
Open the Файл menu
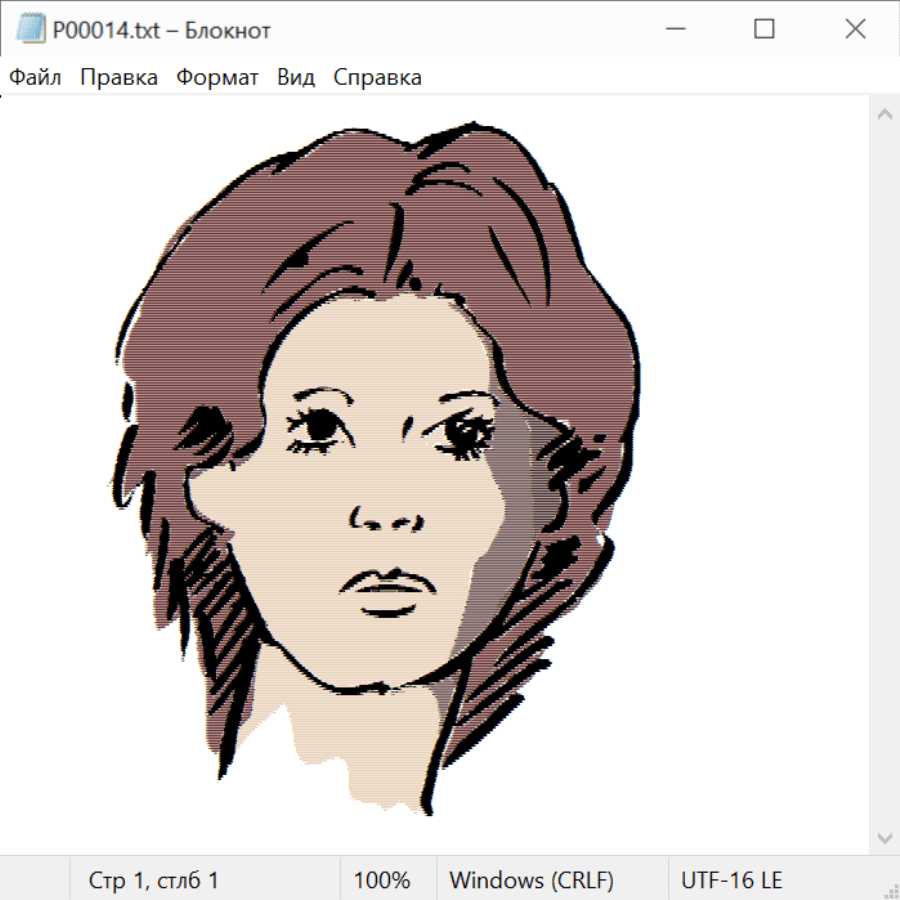(35, 77)
